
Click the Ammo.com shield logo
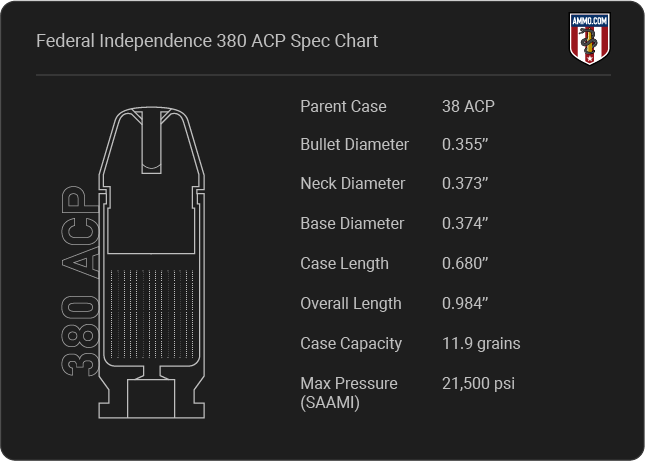tap(589, 38)
